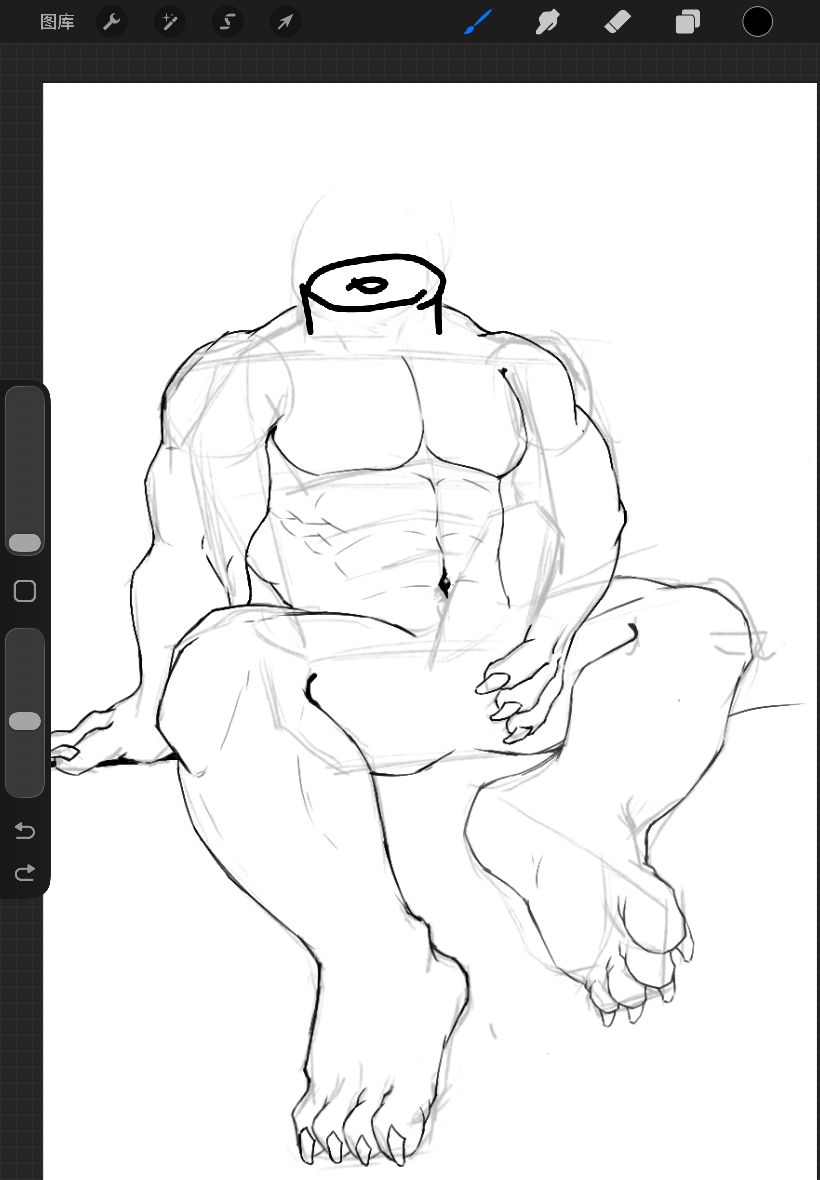Viewport: 820px width, 1180px height.
Task: Select the Eraser tool
Action: click(x=617, y=22)
